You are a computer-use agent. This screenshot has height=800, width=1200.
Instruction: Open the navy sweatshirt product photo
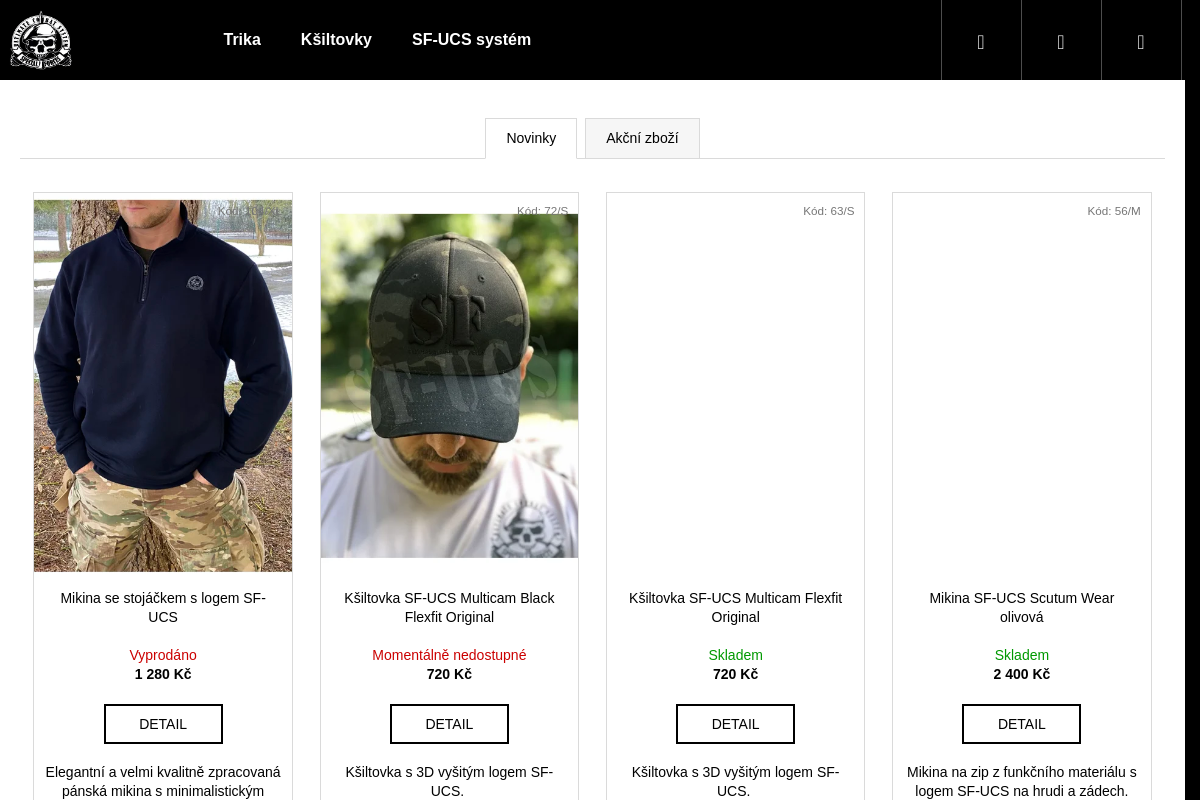tap(163, 386)
